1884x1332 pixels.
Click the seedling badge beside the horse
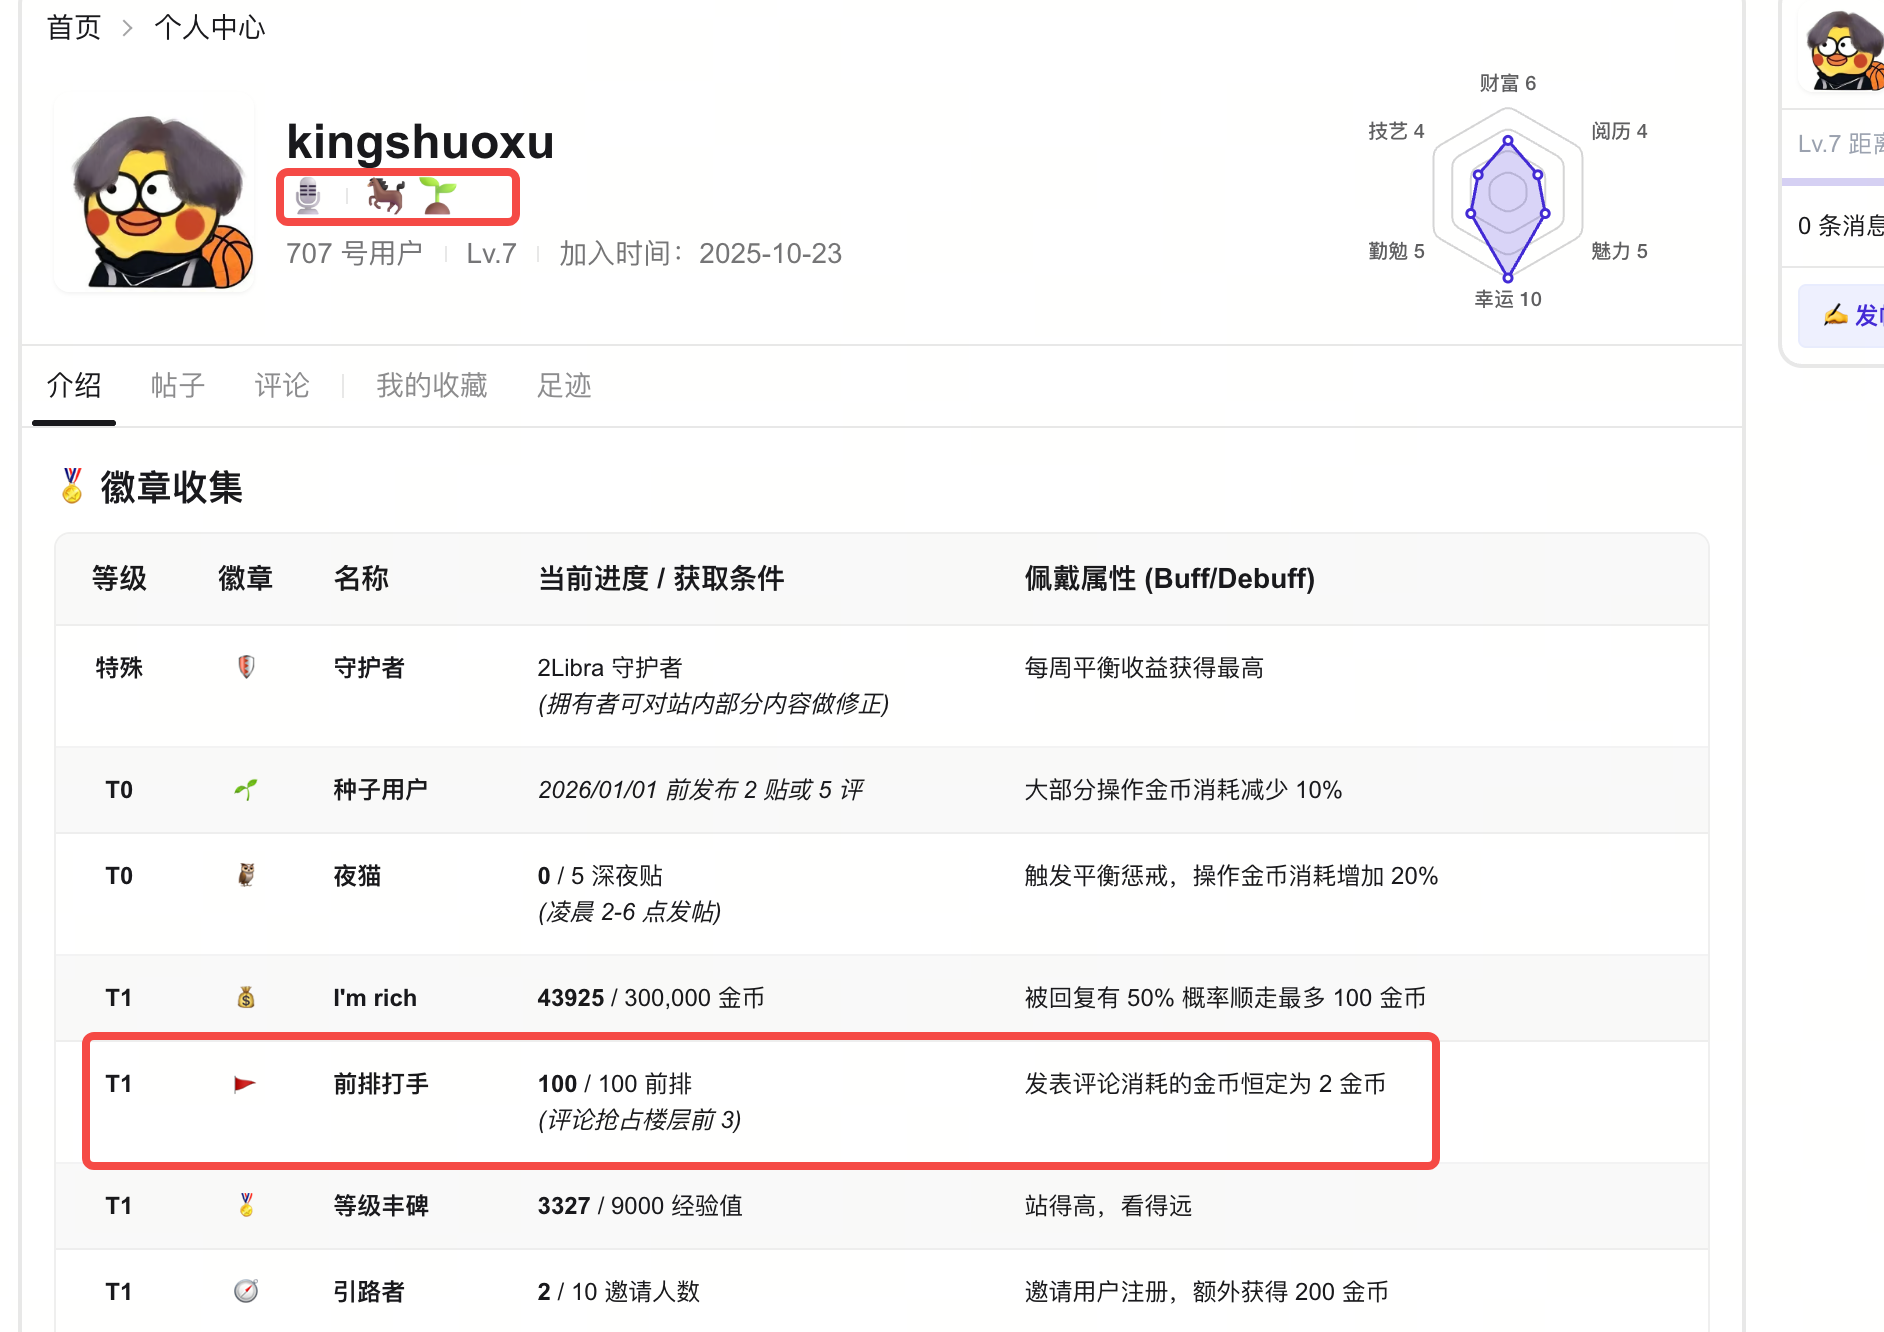(x=438, y=196)
